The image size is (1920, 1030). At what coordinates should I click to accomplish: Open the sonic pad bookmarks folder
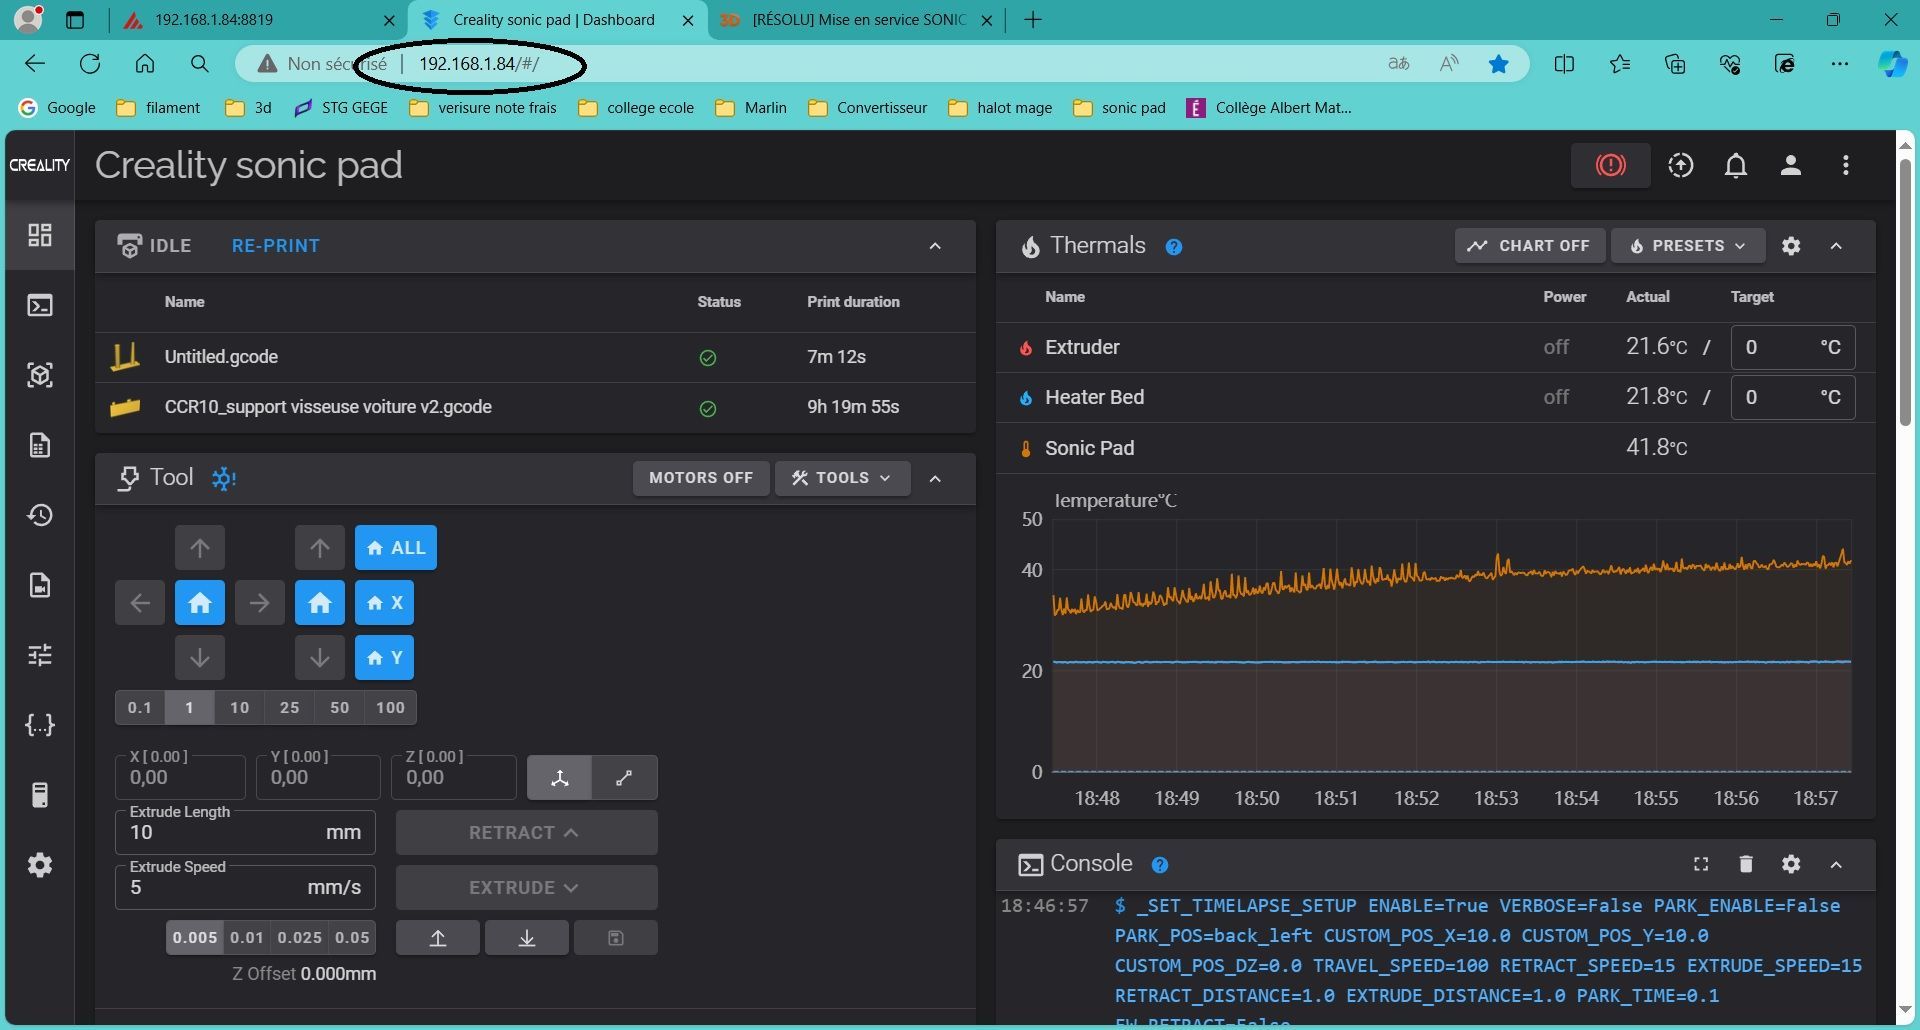(x=1120, y=108)
